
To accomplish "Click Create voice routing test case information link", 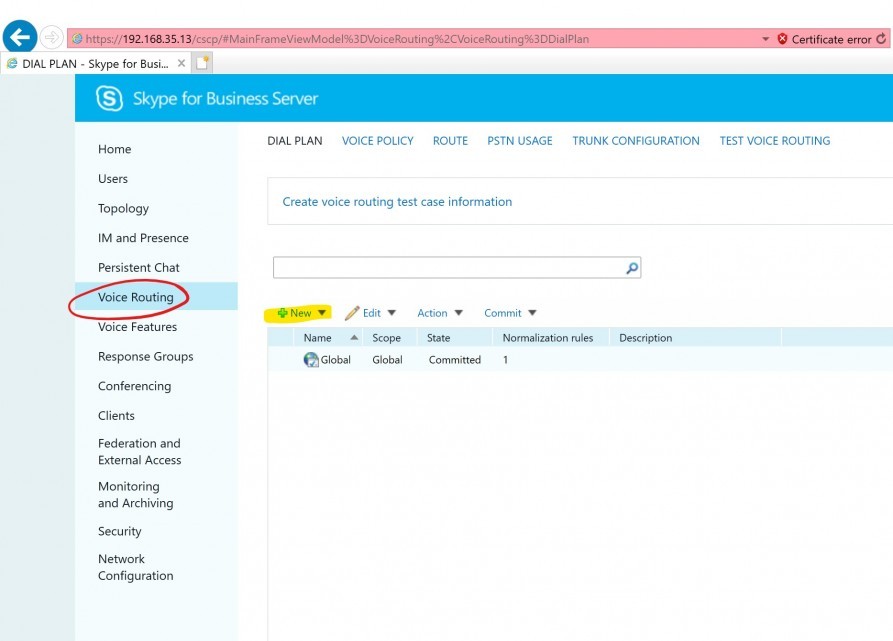I will coord(397,202).
